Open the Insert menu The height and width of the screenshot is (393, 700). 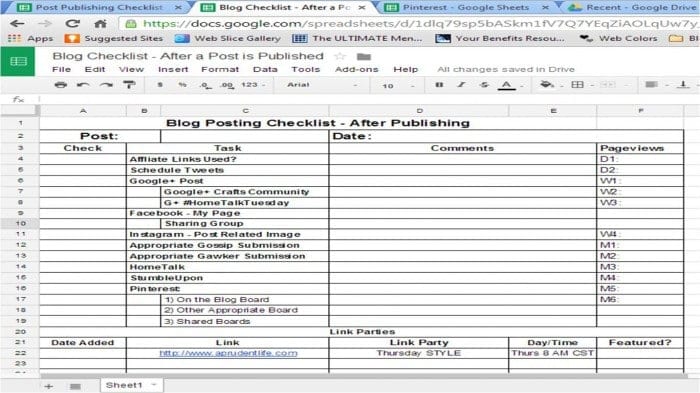(173, 69)
